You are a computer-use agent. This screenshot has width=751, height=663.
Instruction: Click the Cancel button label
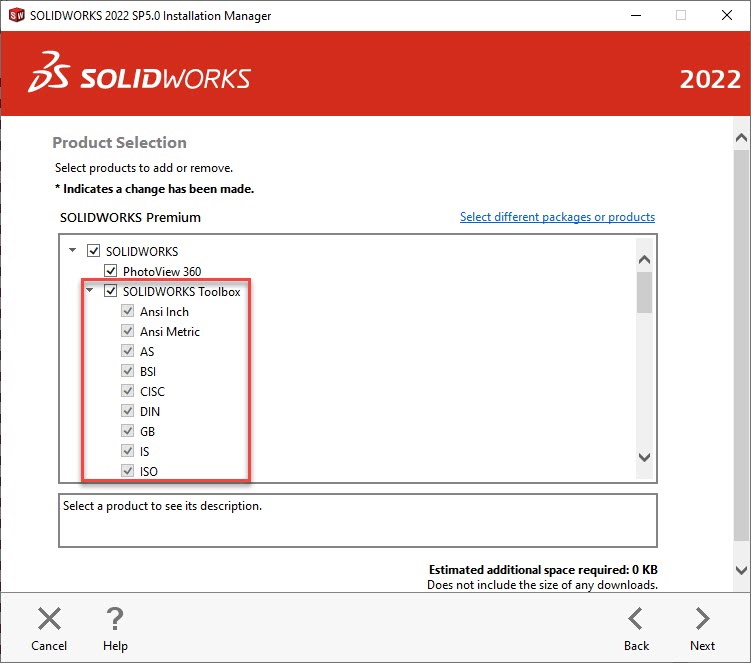[49, 646]
